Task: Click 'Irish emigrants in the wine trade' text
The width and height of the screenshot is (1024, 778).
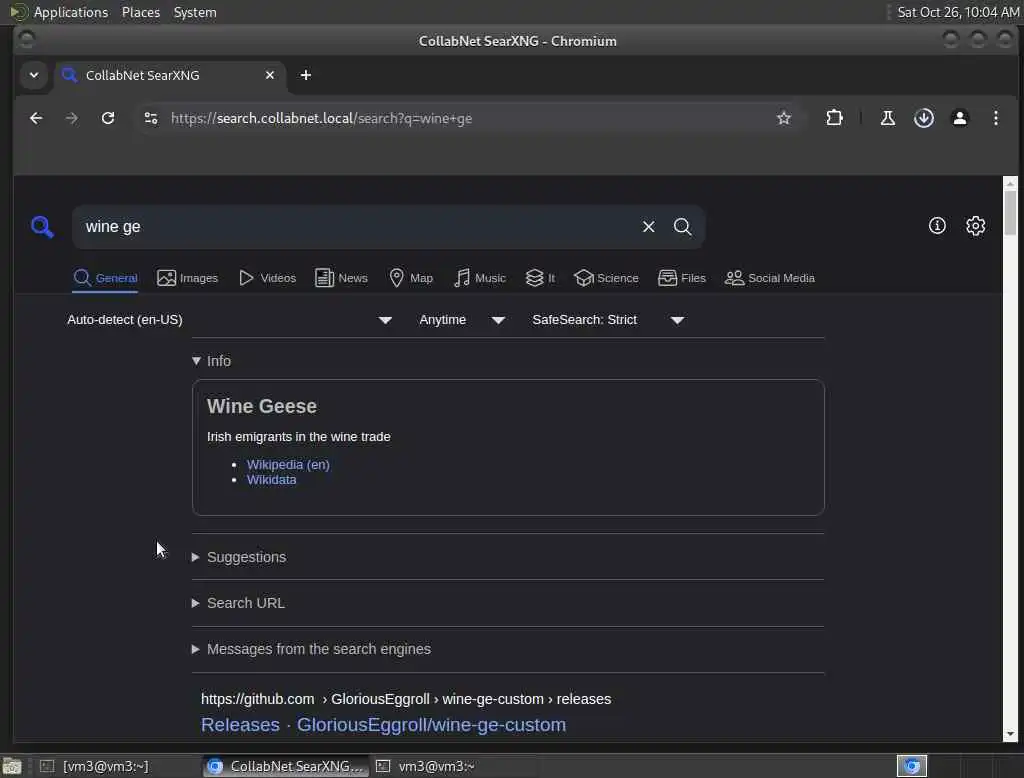Action: click(298, 437)
